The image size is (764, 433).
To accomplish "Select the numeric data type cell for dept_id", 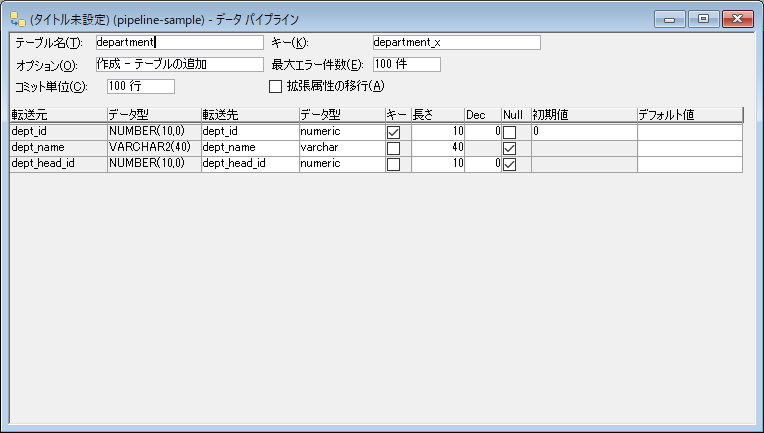I will coord(341,132).
